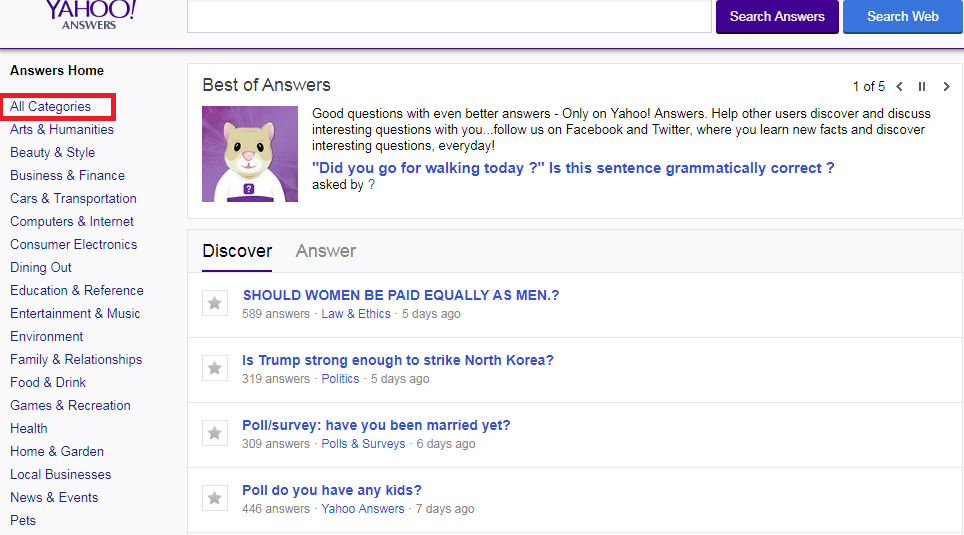Open the Yahoo Answers category link under kids poll
This screenshot has width=964, height=535.
(x=363, y=509)
